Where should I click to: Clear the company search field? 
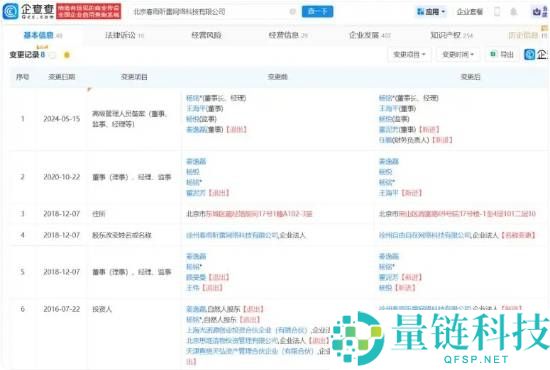tap(293, 12)
